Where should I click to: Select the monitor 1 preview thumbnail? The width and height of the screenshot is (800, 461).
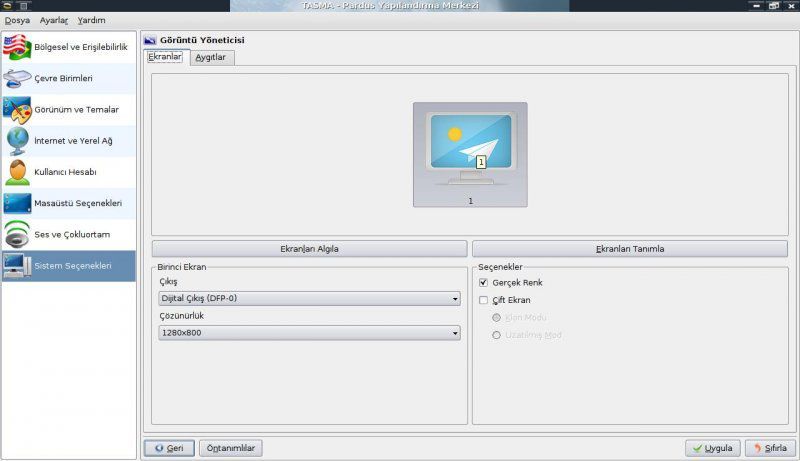[469, 154]
